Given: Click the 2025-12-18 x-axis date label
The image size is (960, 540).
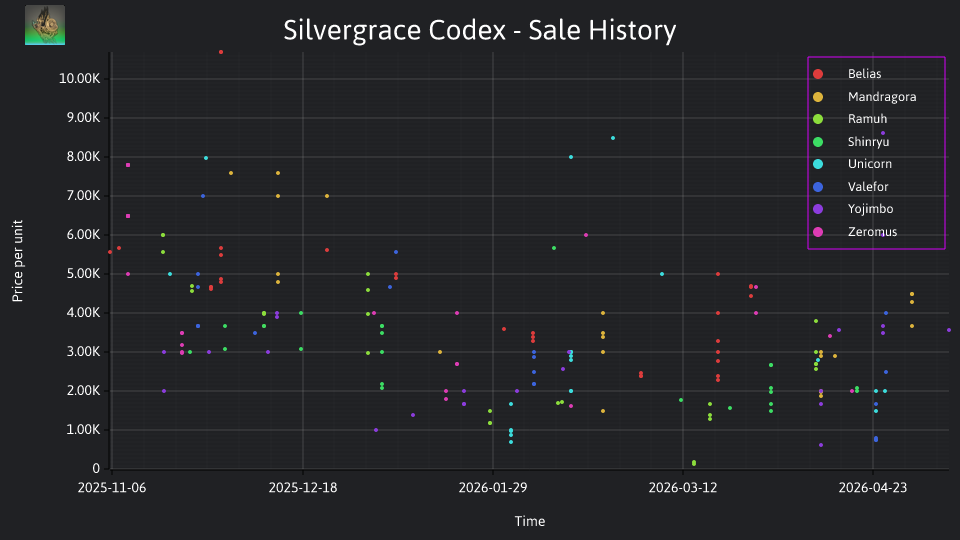Looking at the screenshot, I should [302, 488].
